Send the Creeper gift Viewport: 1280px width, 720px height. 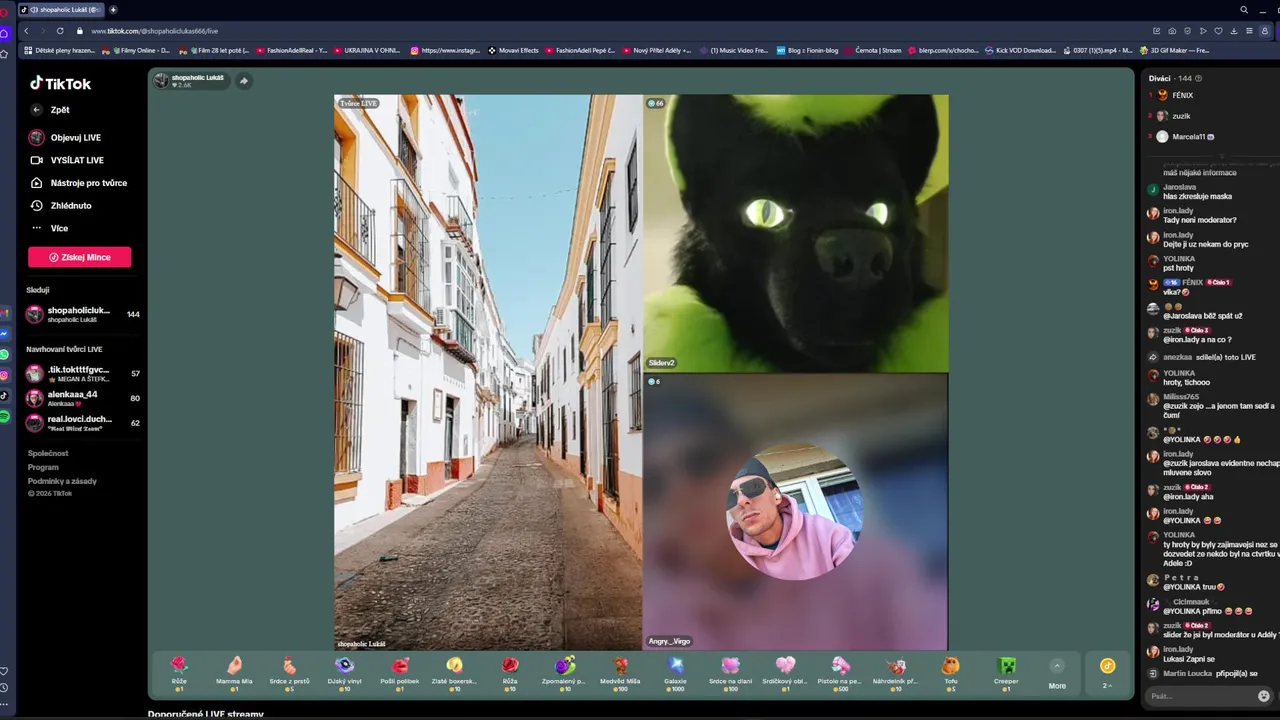(x=1006, y=674)
